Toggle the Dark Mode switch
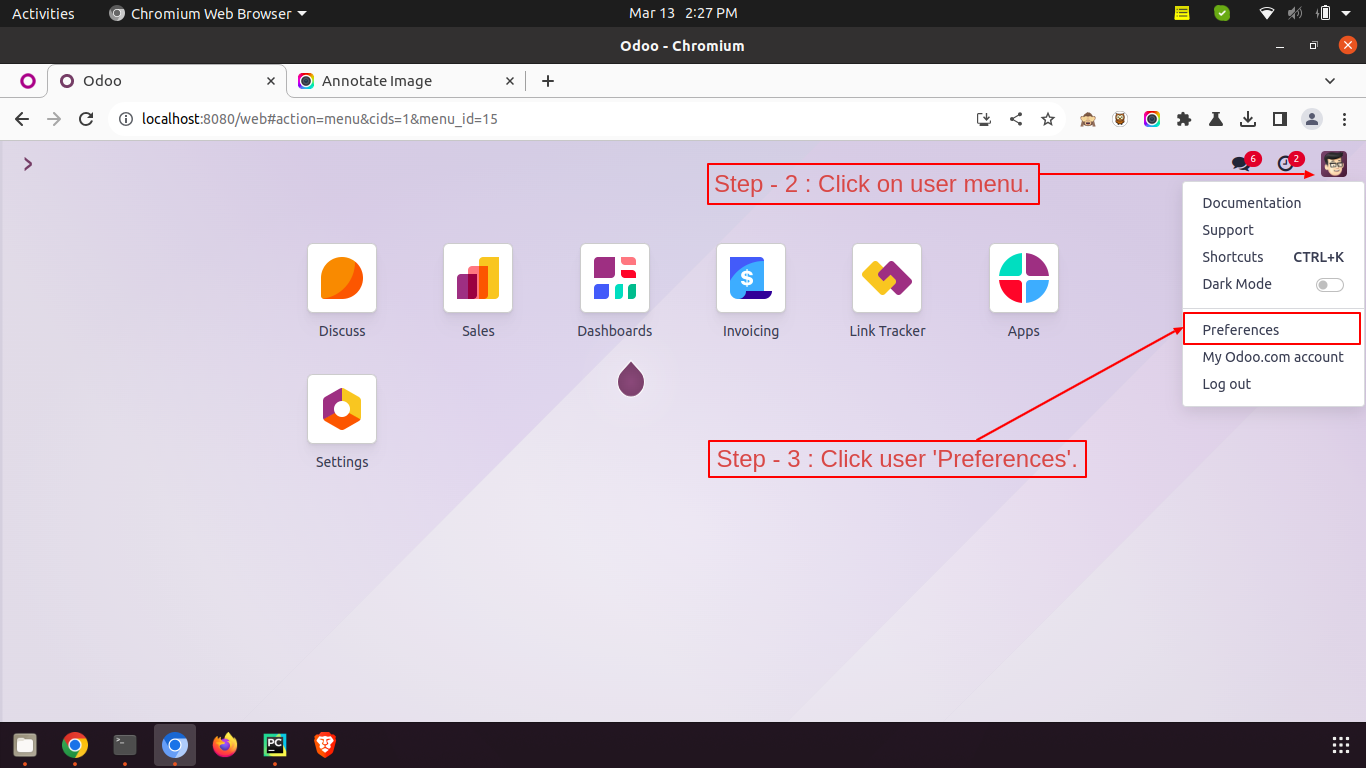 coord(1330,285)
